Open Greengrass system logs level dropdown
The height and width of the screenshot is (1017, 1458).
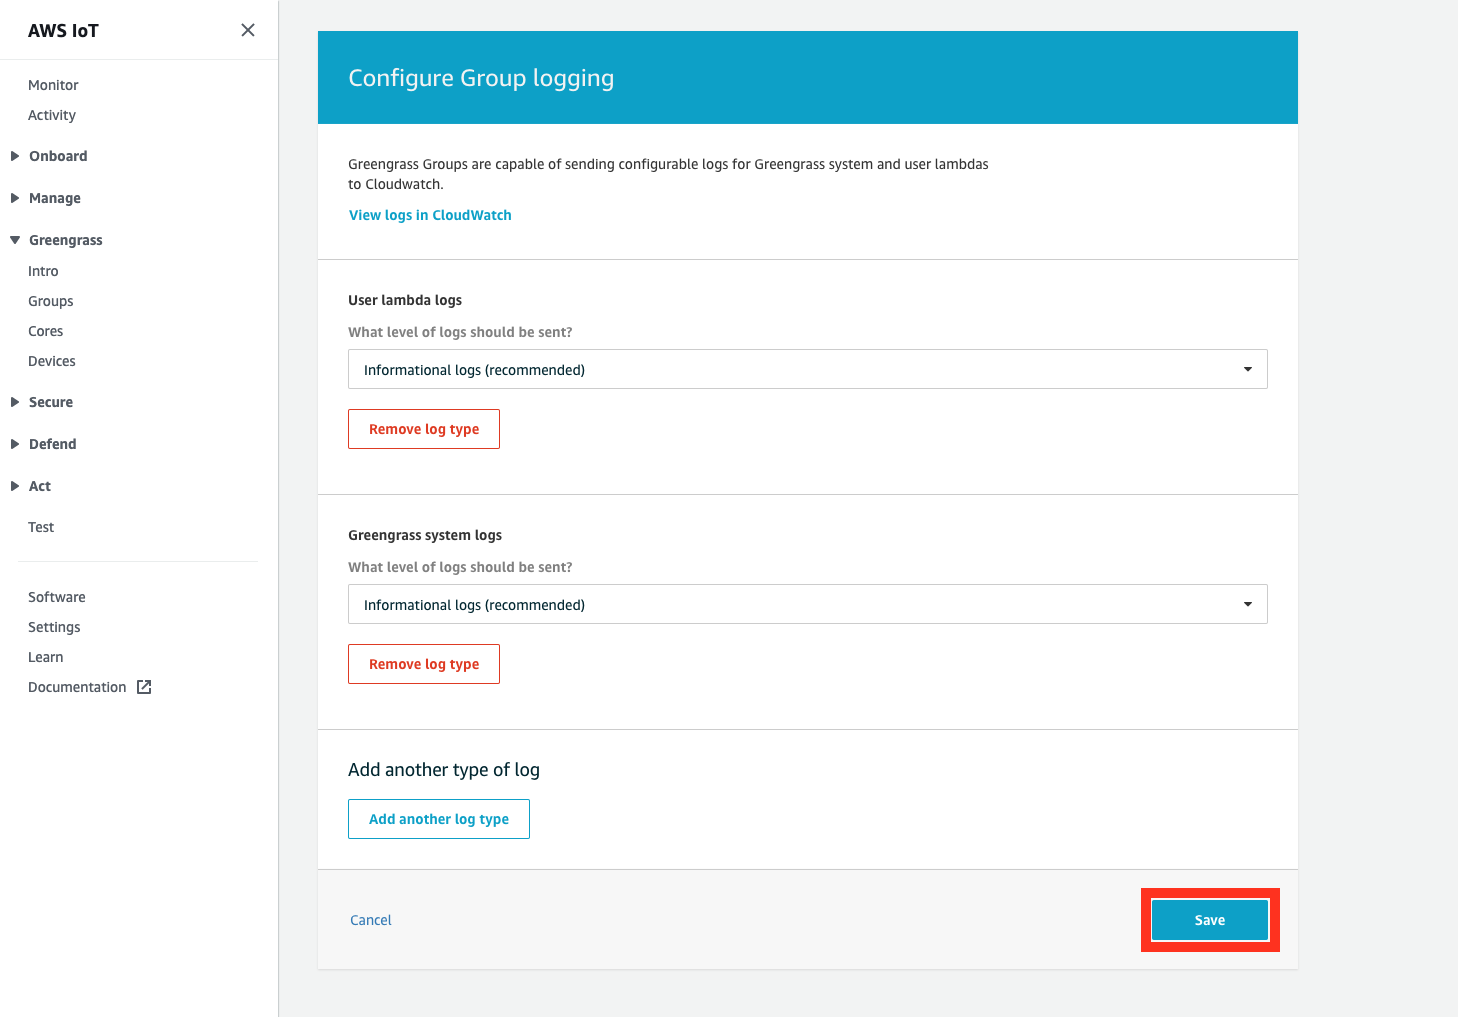pos(807,604)
